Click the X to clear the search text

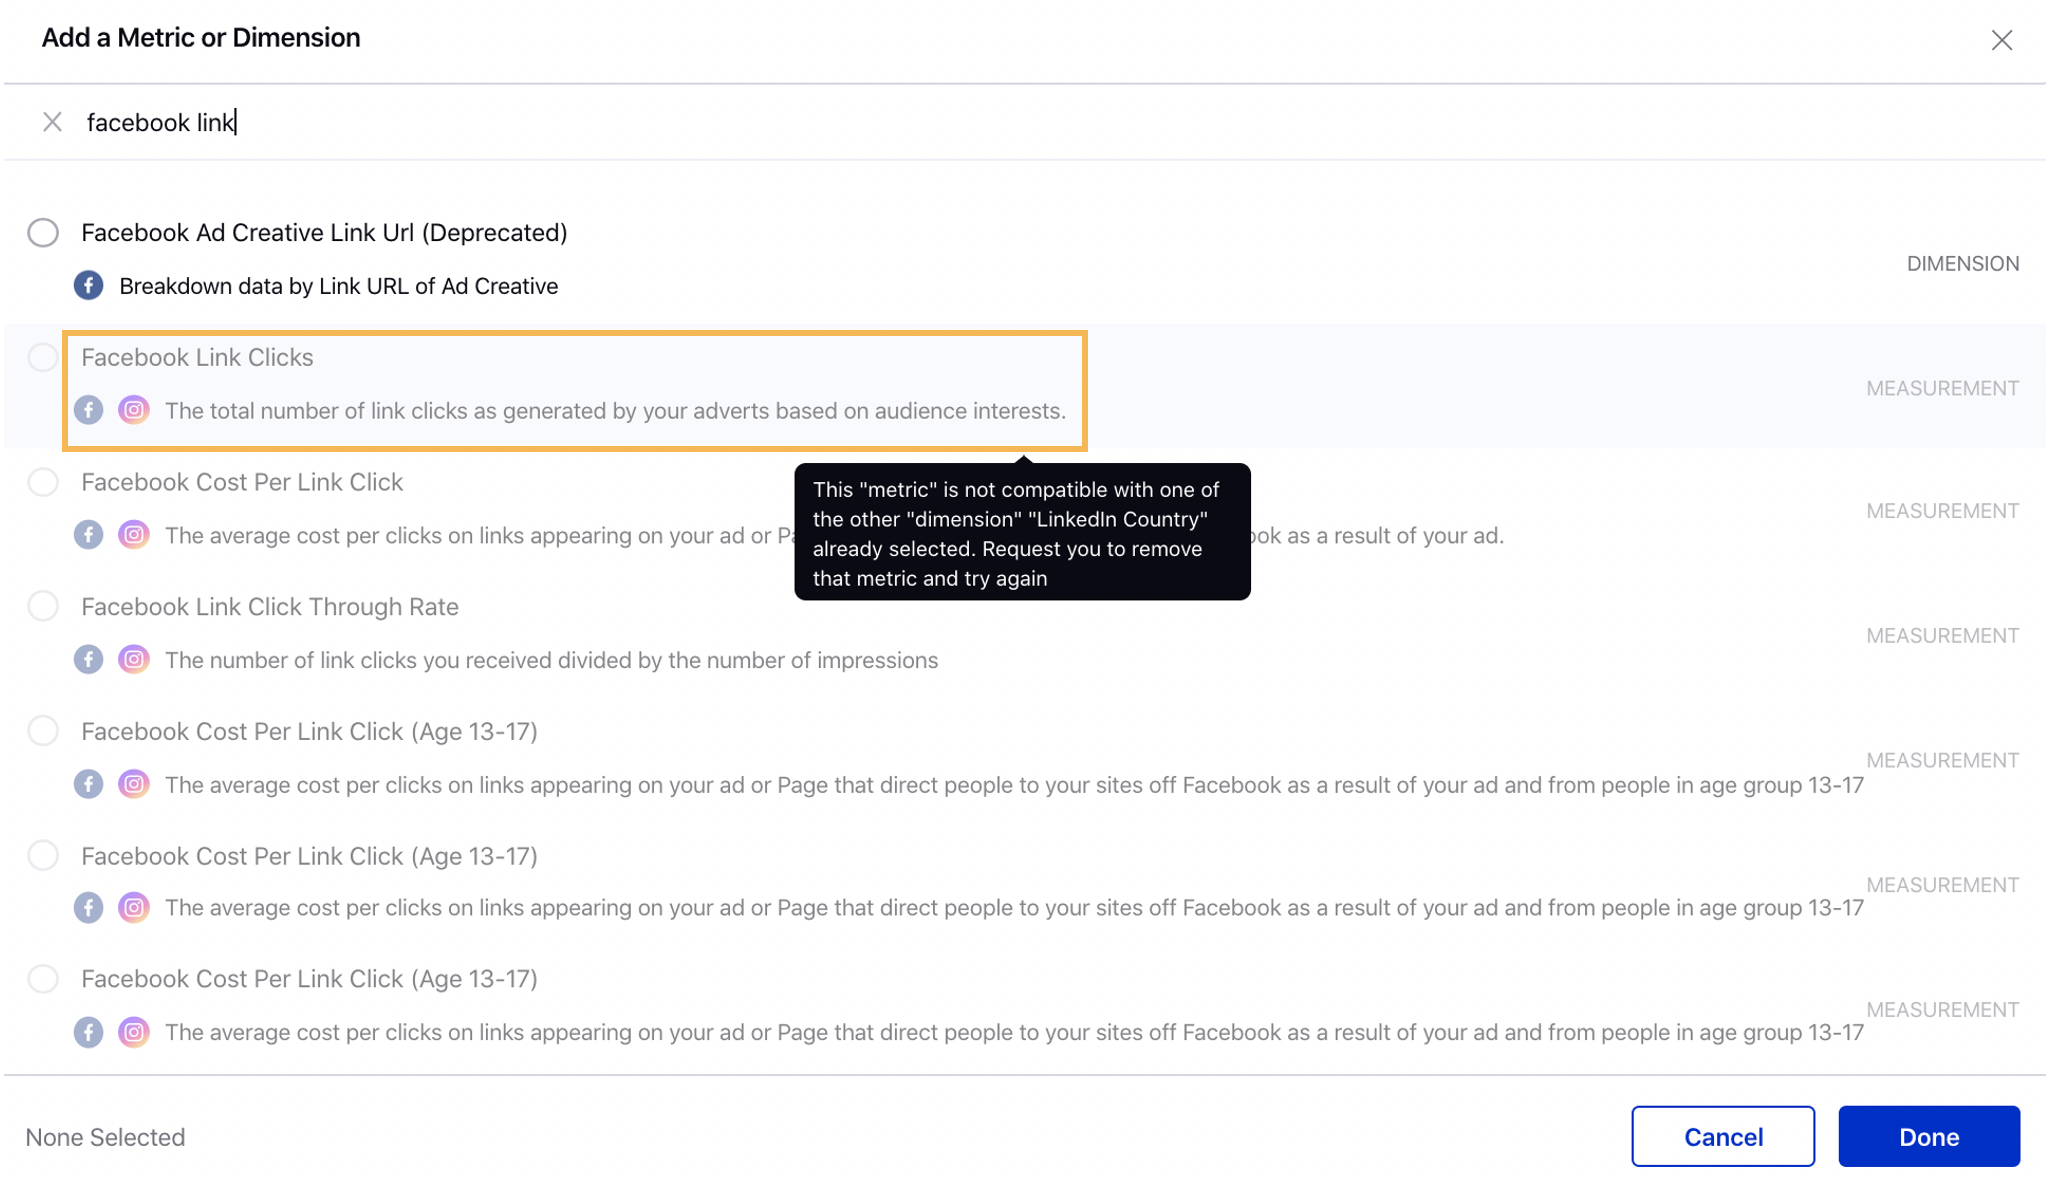pos(49,121)
